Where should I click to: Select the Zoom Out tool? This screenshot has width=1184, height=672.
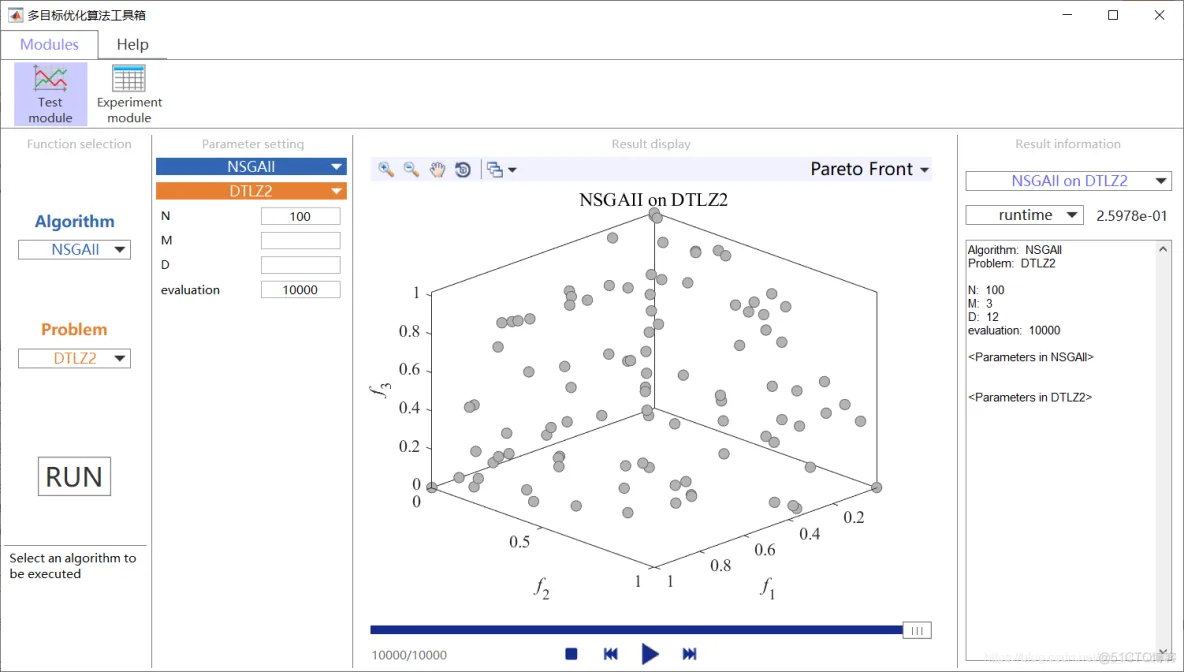(x=411, y=170)
